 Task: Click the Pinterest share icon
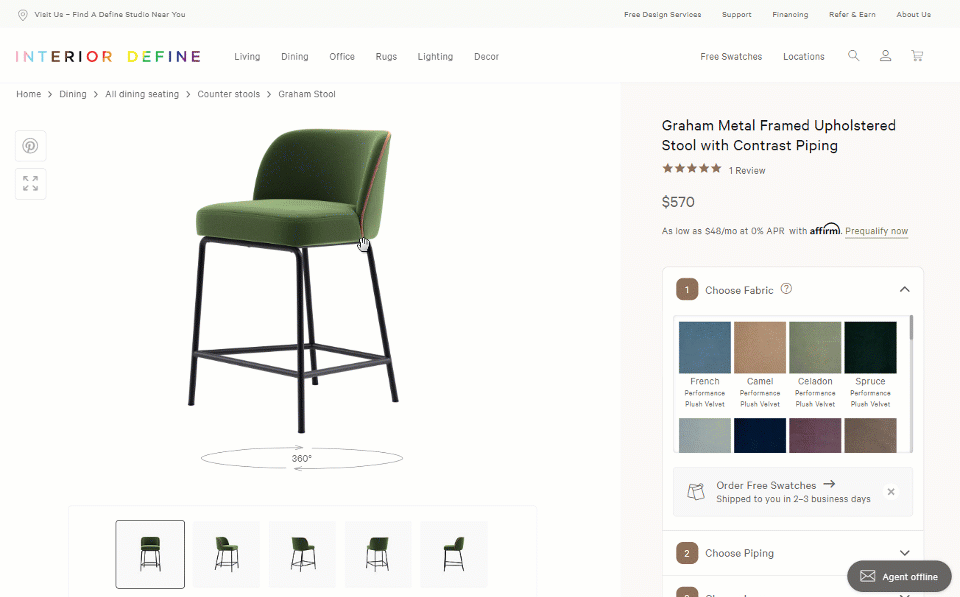(31, 146)
